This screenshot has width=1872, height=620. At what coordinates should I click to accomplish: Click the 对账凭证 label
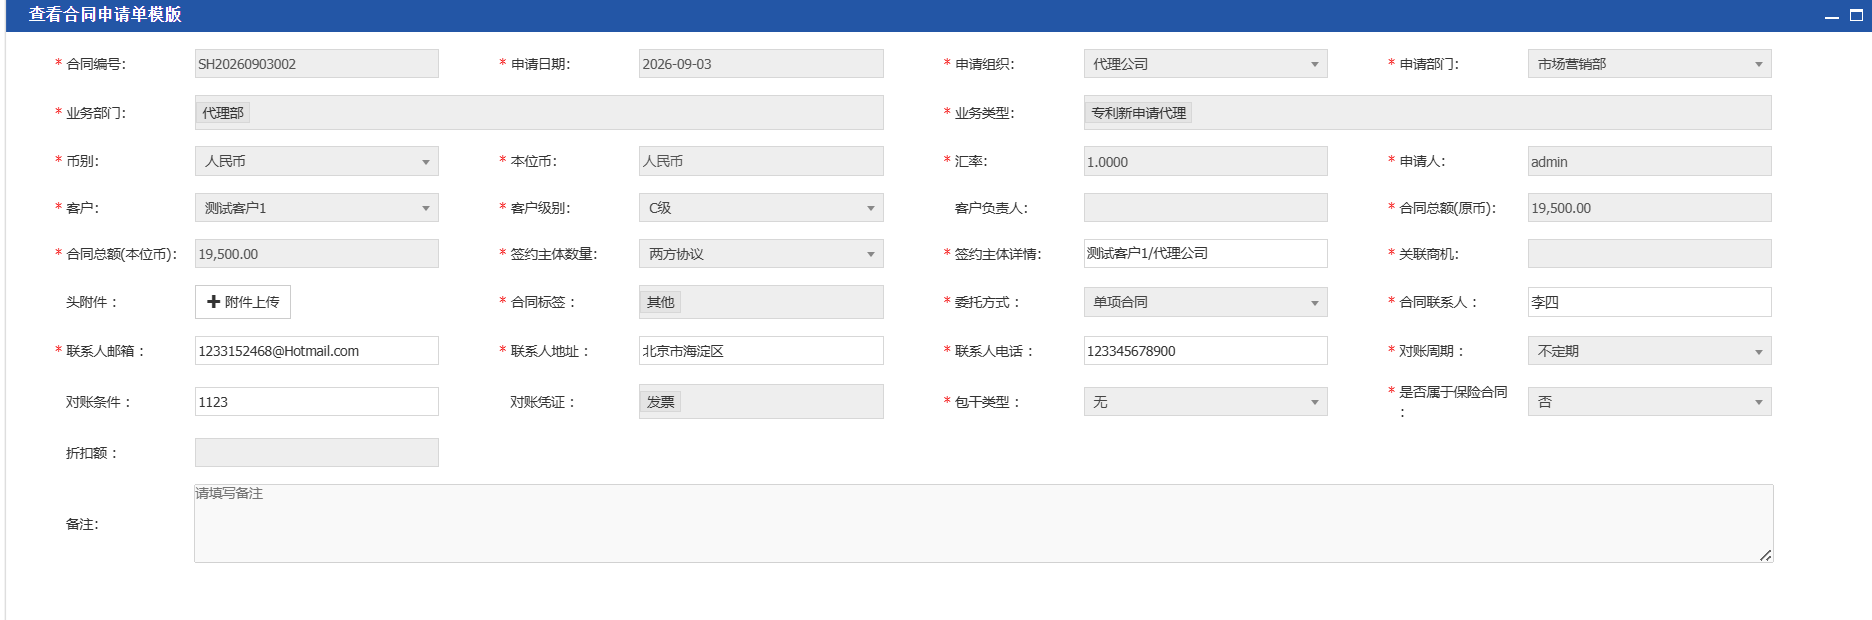click(543, 402)
